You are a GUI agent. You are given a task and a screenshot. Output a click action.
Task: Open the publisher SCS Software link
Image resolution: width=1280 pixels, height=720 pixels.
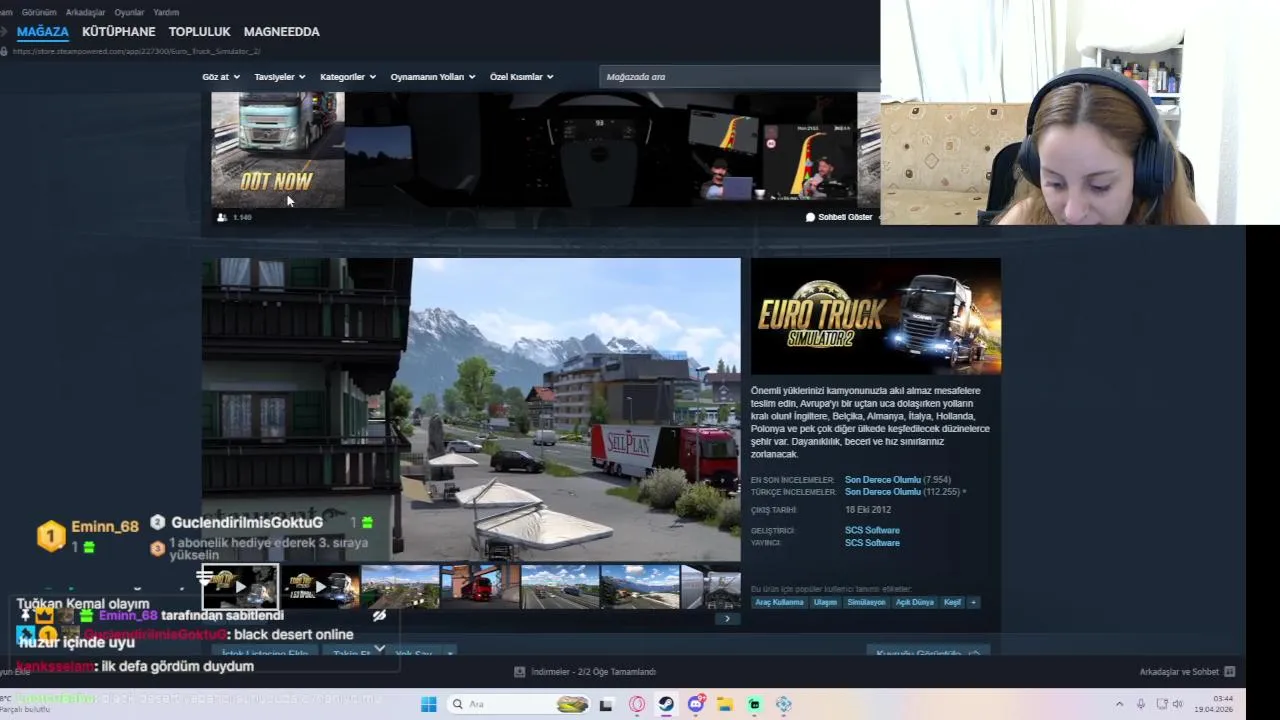coord(872,543)
